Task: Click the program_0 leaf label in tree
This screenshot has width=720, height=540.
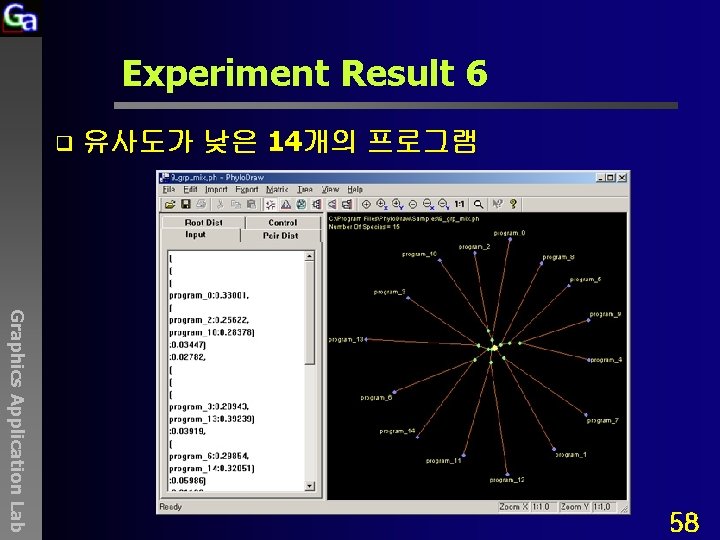Action: pyautogui.click(x=509, y=233)
